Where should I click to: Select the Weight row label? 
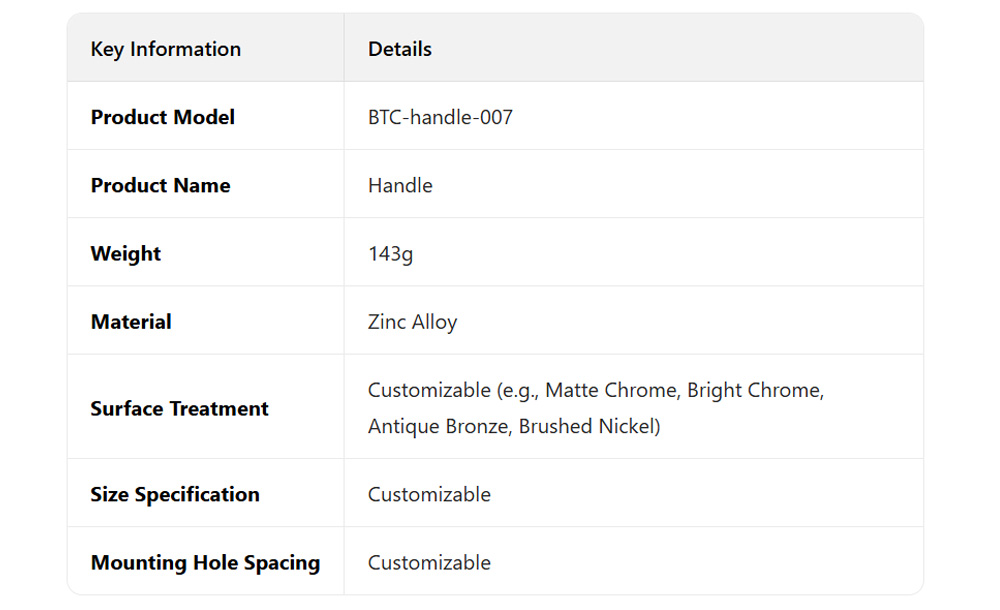(x=126, y=253)
